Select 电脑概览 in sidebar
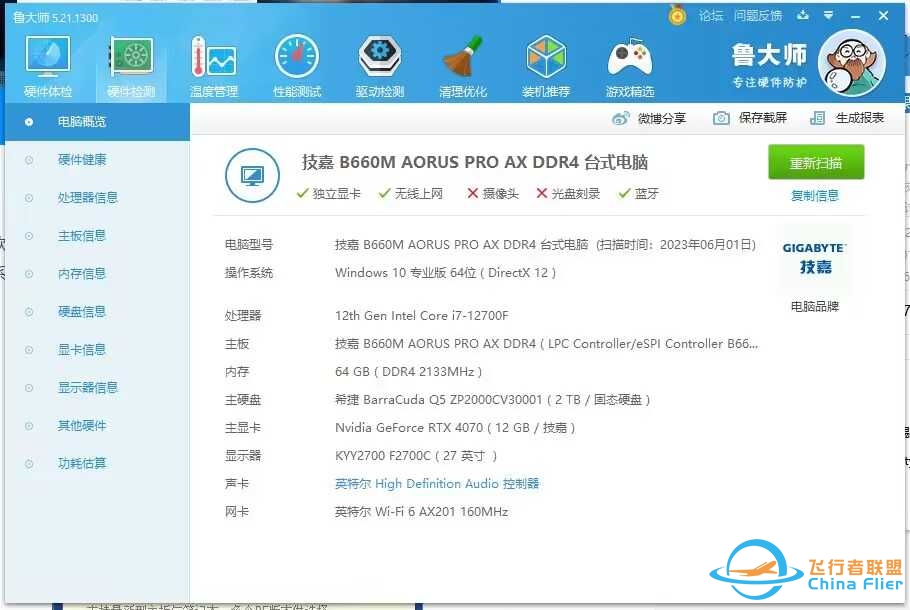Viewport: 910px width, 610px height. coord(97,122)
